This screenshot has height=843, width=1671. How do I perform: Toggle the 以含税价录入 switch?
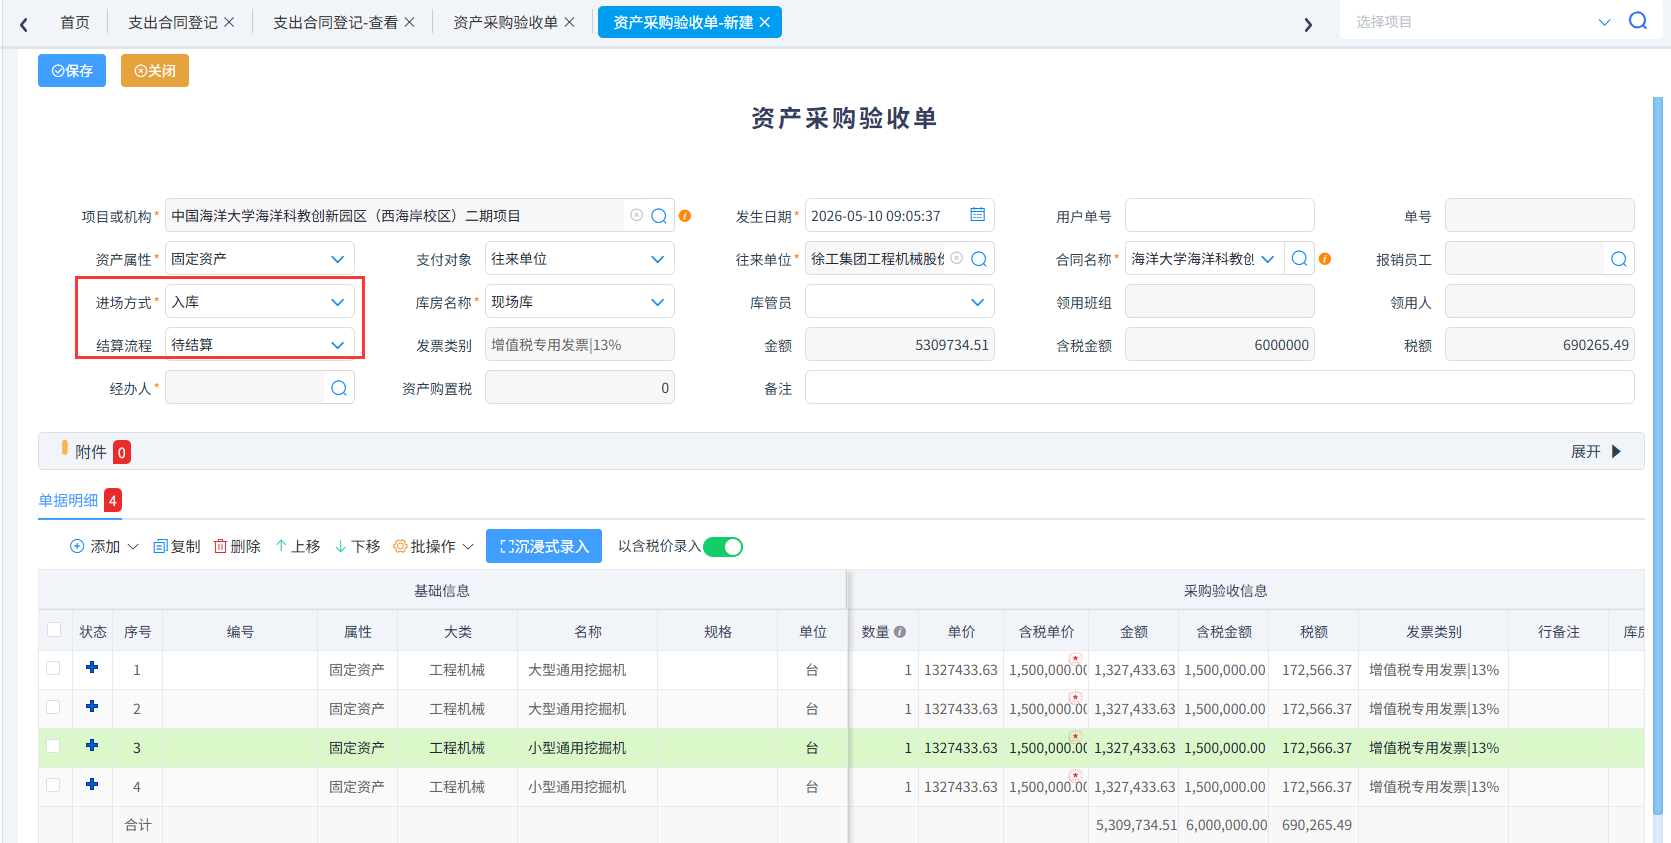[723, 547]
